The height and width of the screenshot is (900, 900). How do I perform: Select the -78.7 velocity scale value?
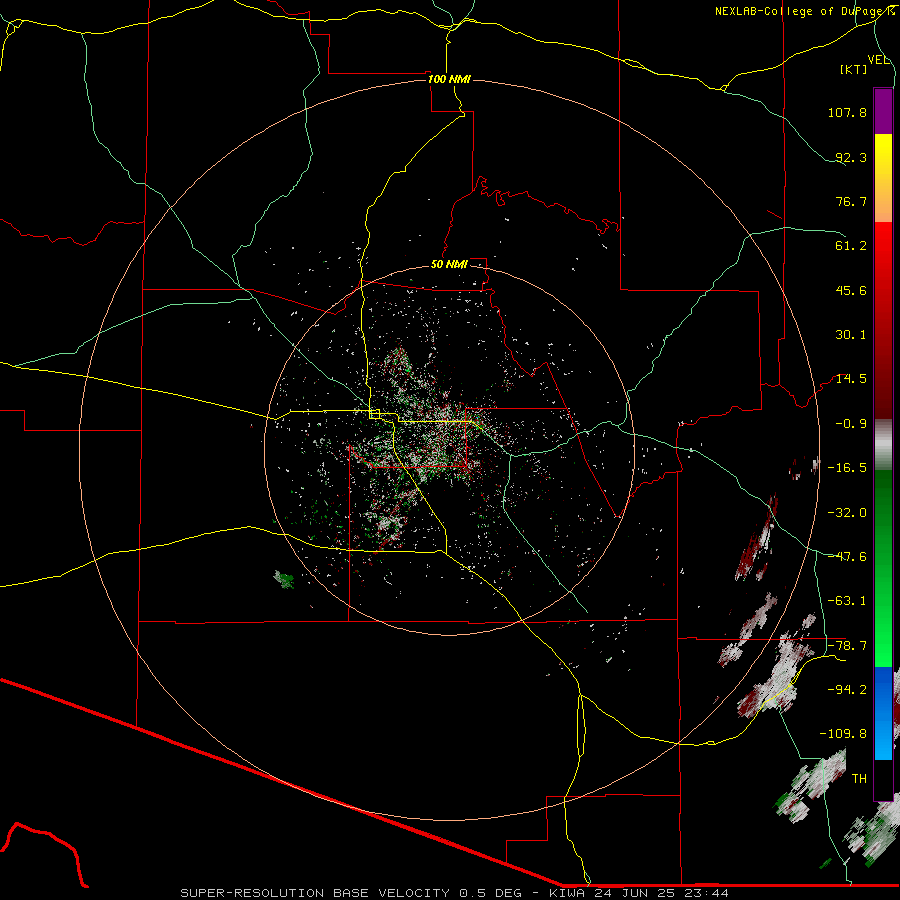point(847,646)
